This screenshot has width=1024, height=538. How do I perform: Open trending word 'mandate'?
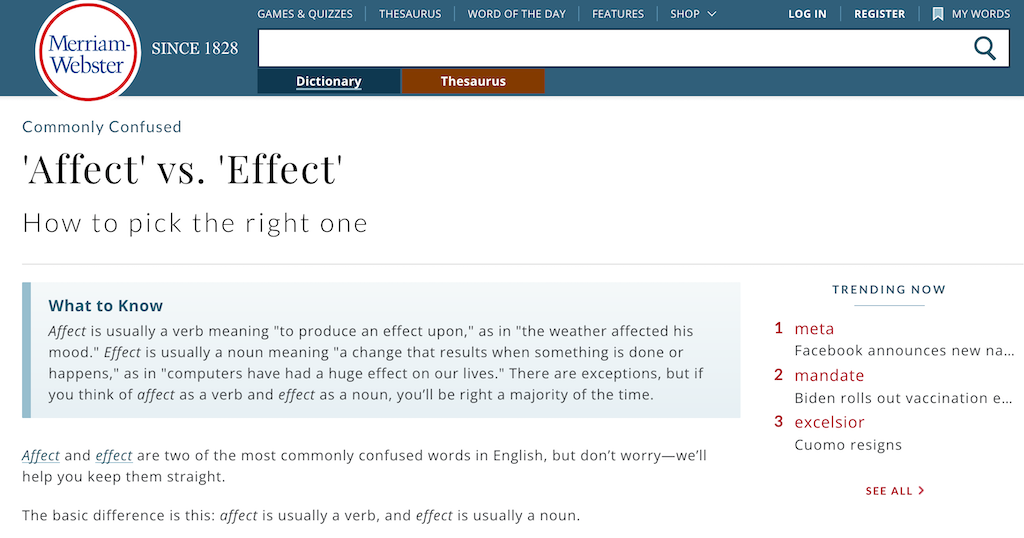829,376
